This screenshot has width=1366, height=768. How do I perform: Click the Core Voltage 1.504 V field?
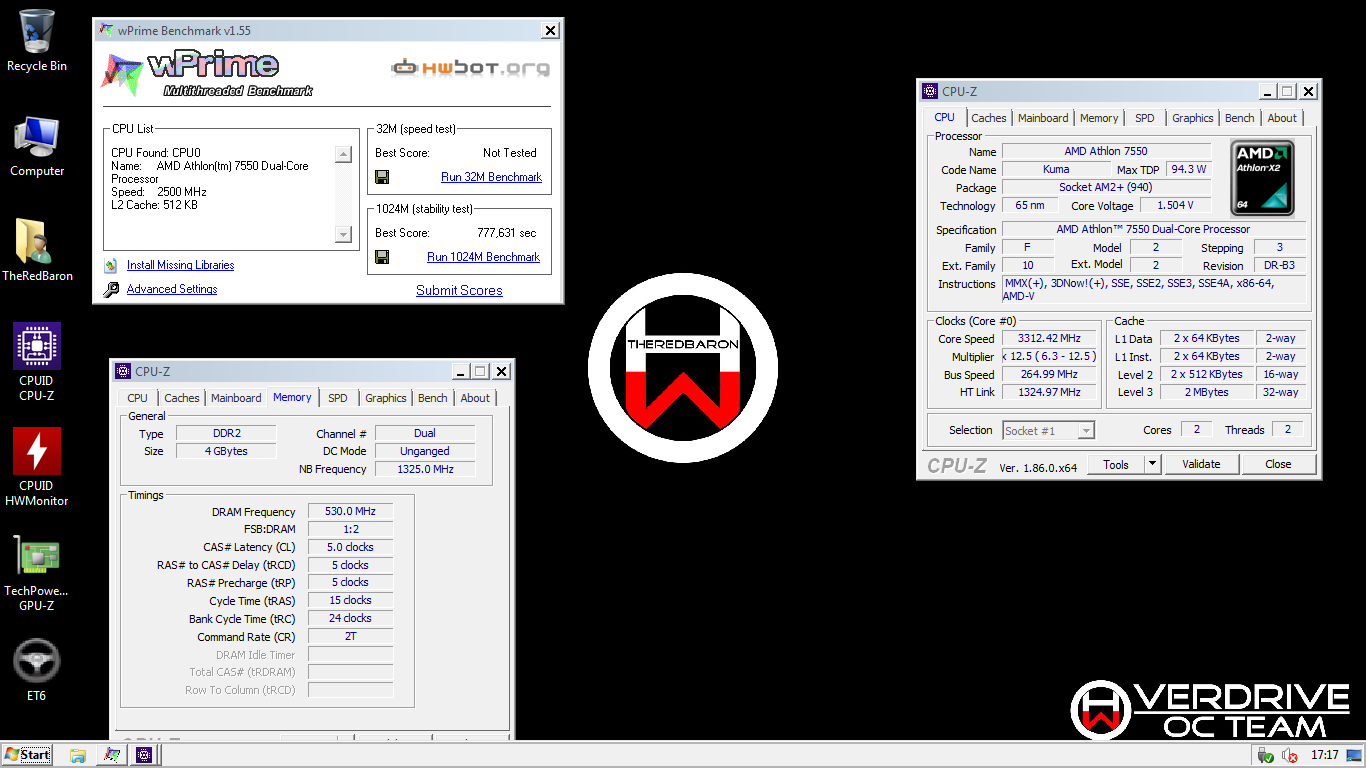1175,205
